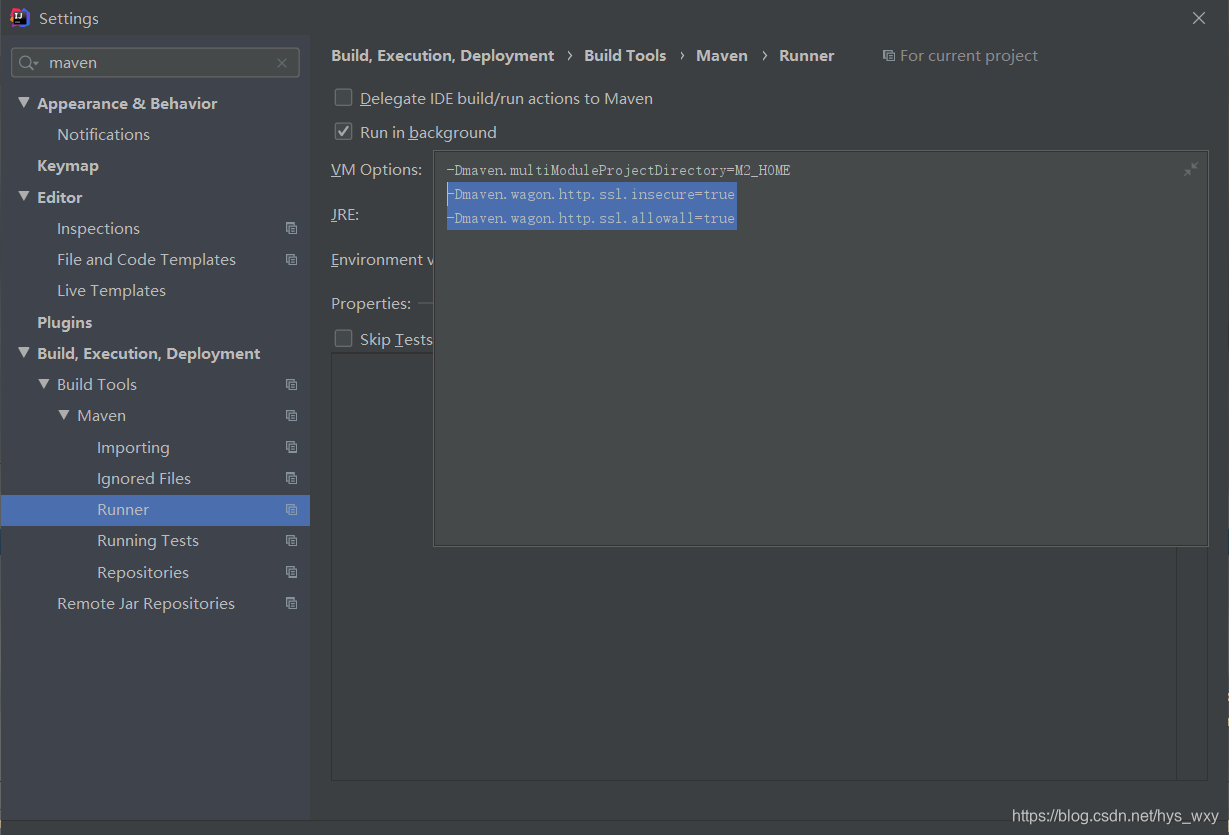Click the ssl.insecure=true VM option line

click(x=591, y=195)
